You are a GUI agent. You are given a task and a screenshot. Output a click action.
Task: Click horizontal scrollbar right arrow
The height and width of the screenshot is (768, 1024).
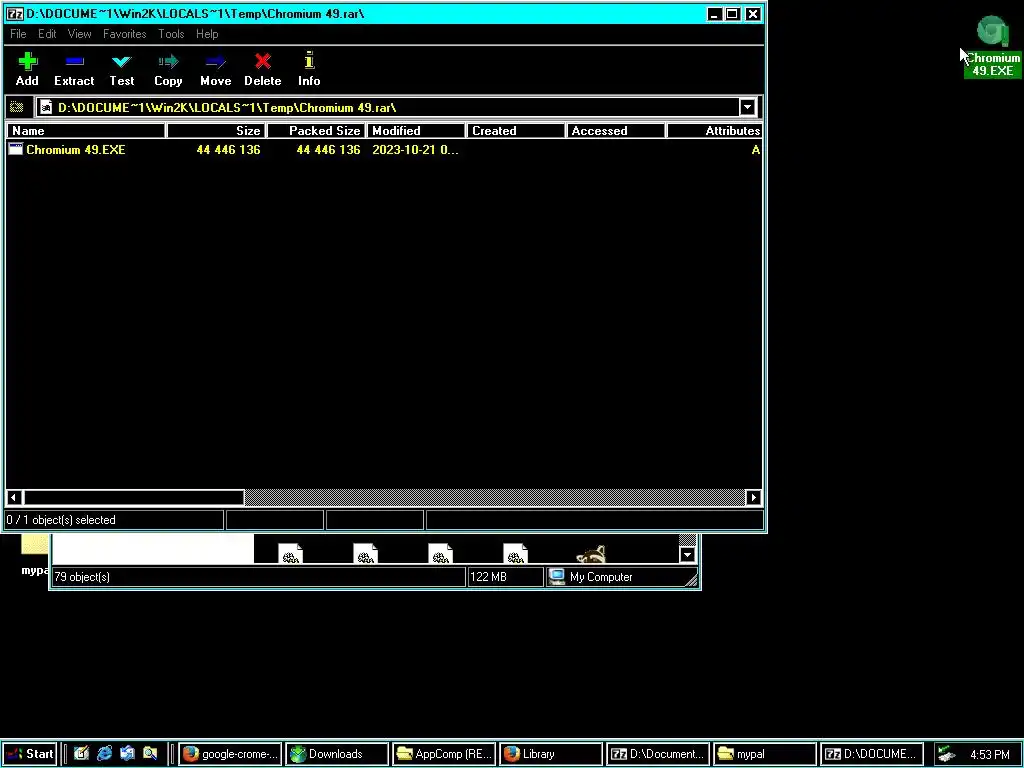click(x=754, y=498)
